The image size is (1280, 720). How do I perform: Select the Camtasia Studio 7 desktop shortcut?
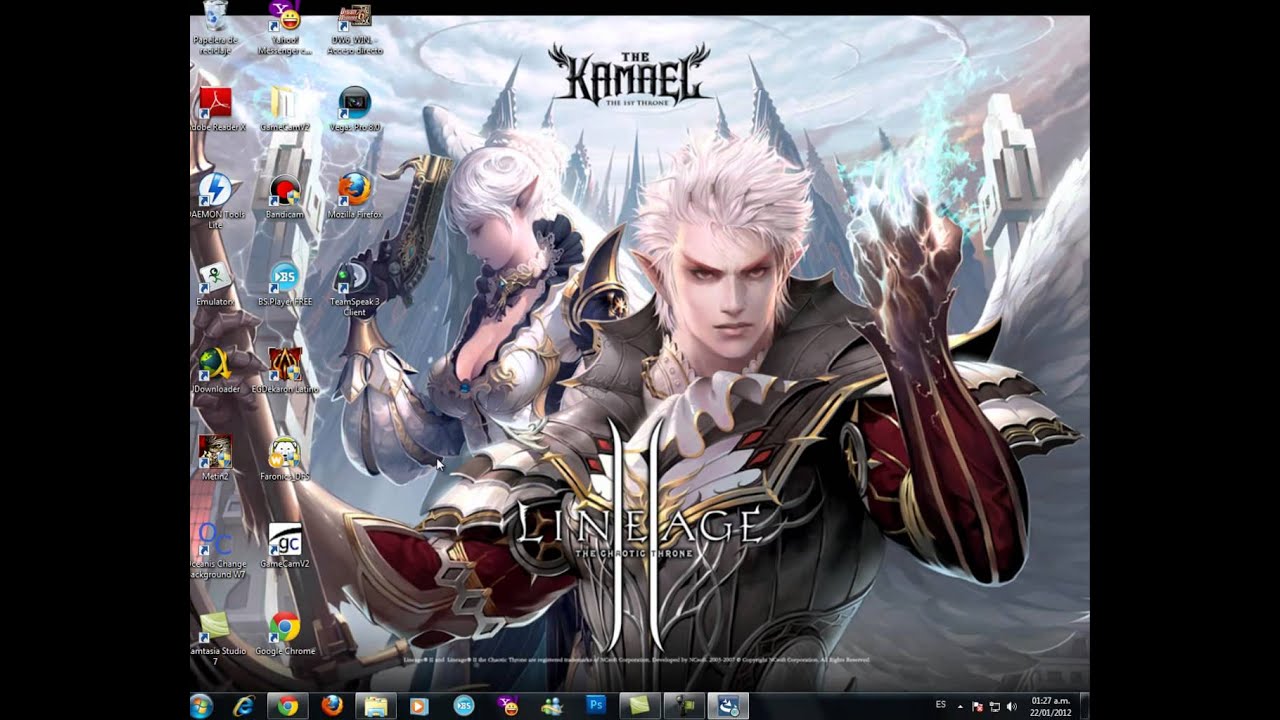tap(215, 639)
